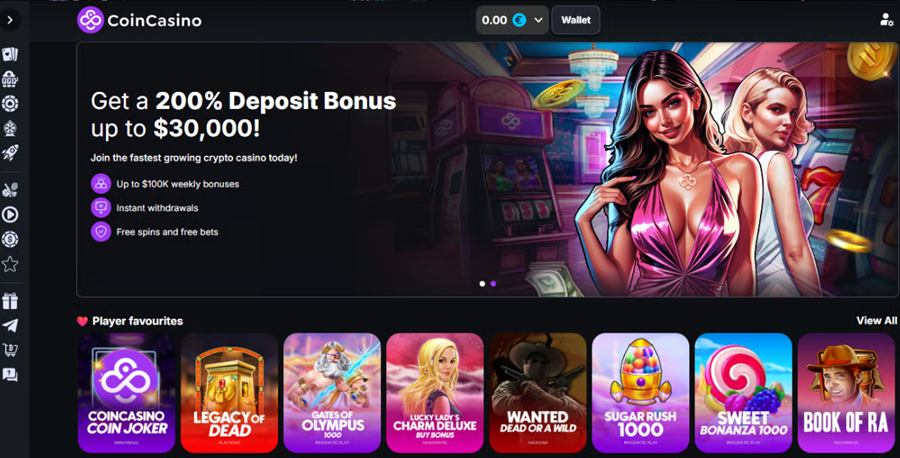The width and height of the screenshot is (900, 458).
Task: Click the Wallet button
Action: [576, 20]
